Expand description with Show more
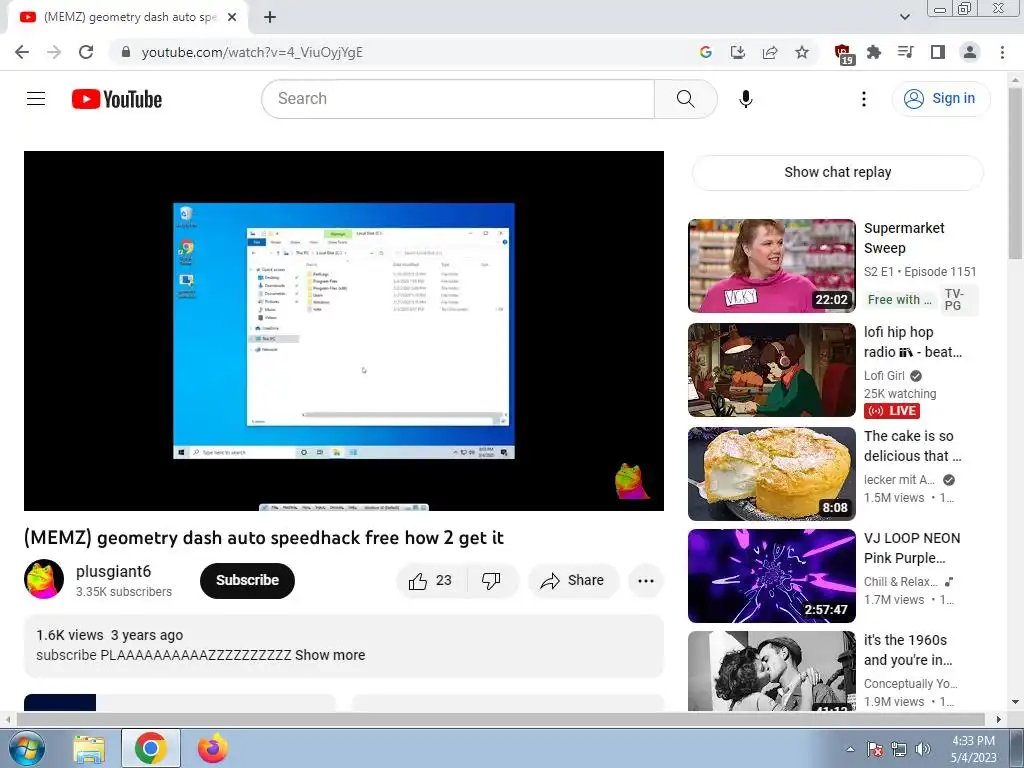1024x768 pixels. pyautogui.click(x=330, y=655)
